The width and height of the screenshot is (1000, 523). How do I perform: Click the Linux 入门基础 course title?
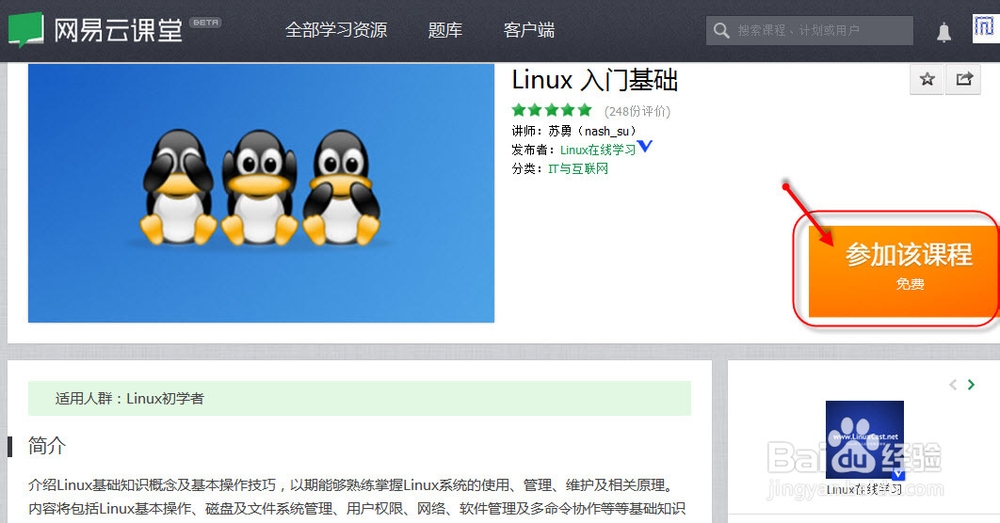tap(594, 81)
